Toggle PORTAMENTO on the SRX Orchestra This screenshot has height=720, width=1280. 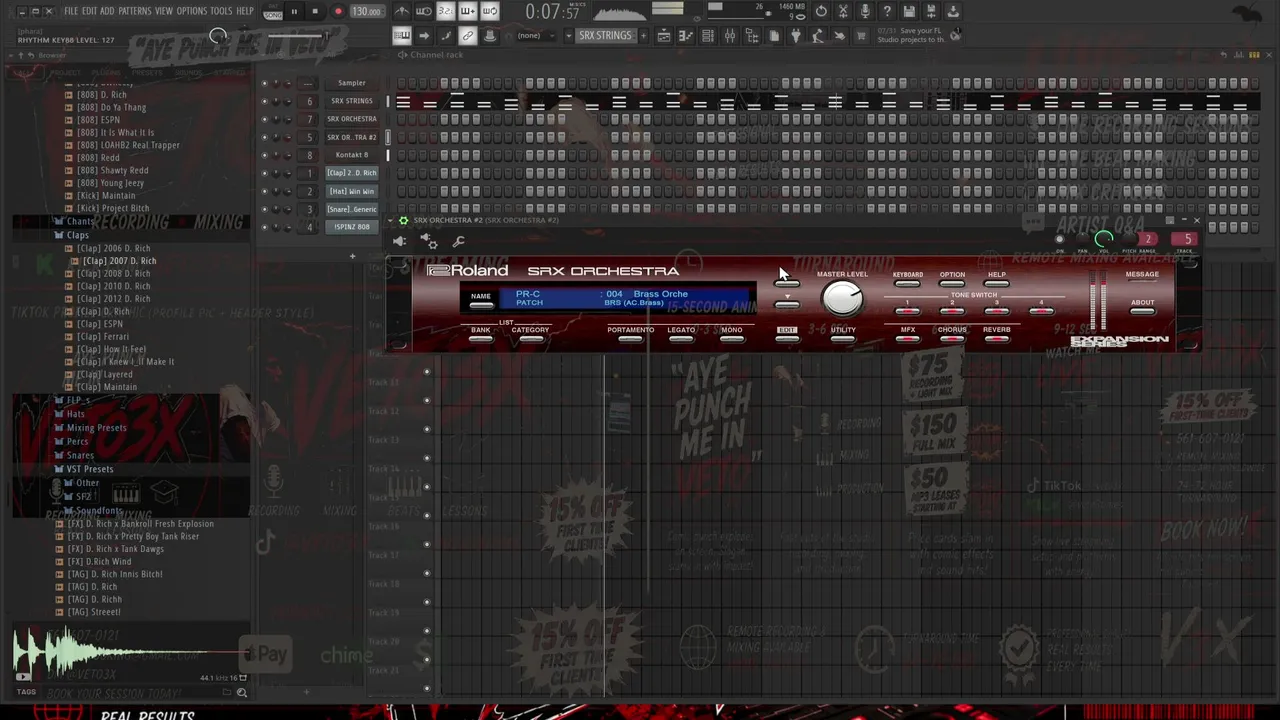[x=630, y=340]
